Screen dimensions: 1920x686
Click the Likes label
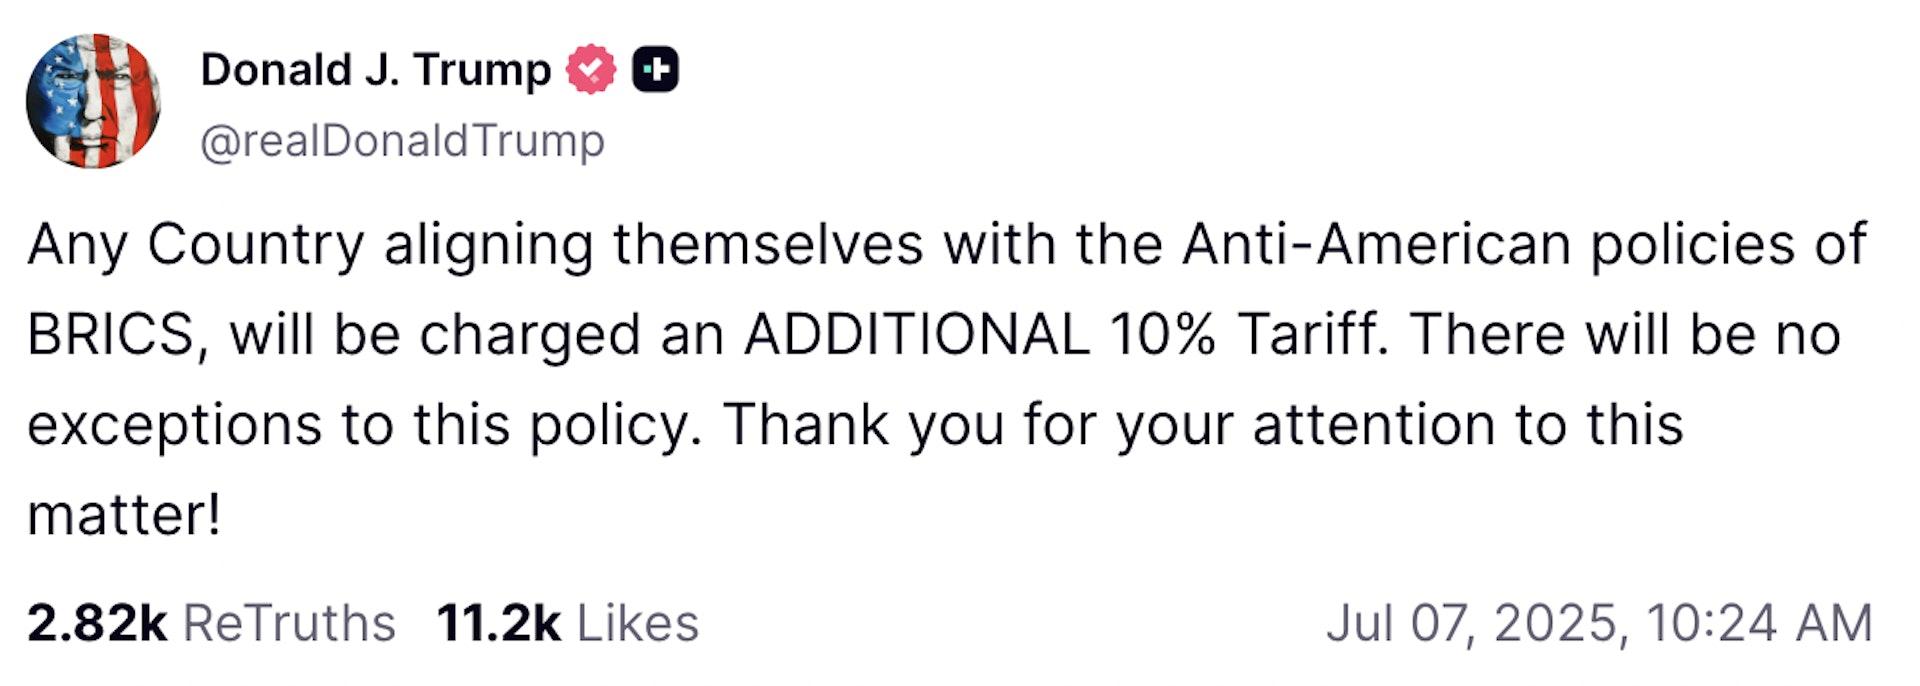637,624
